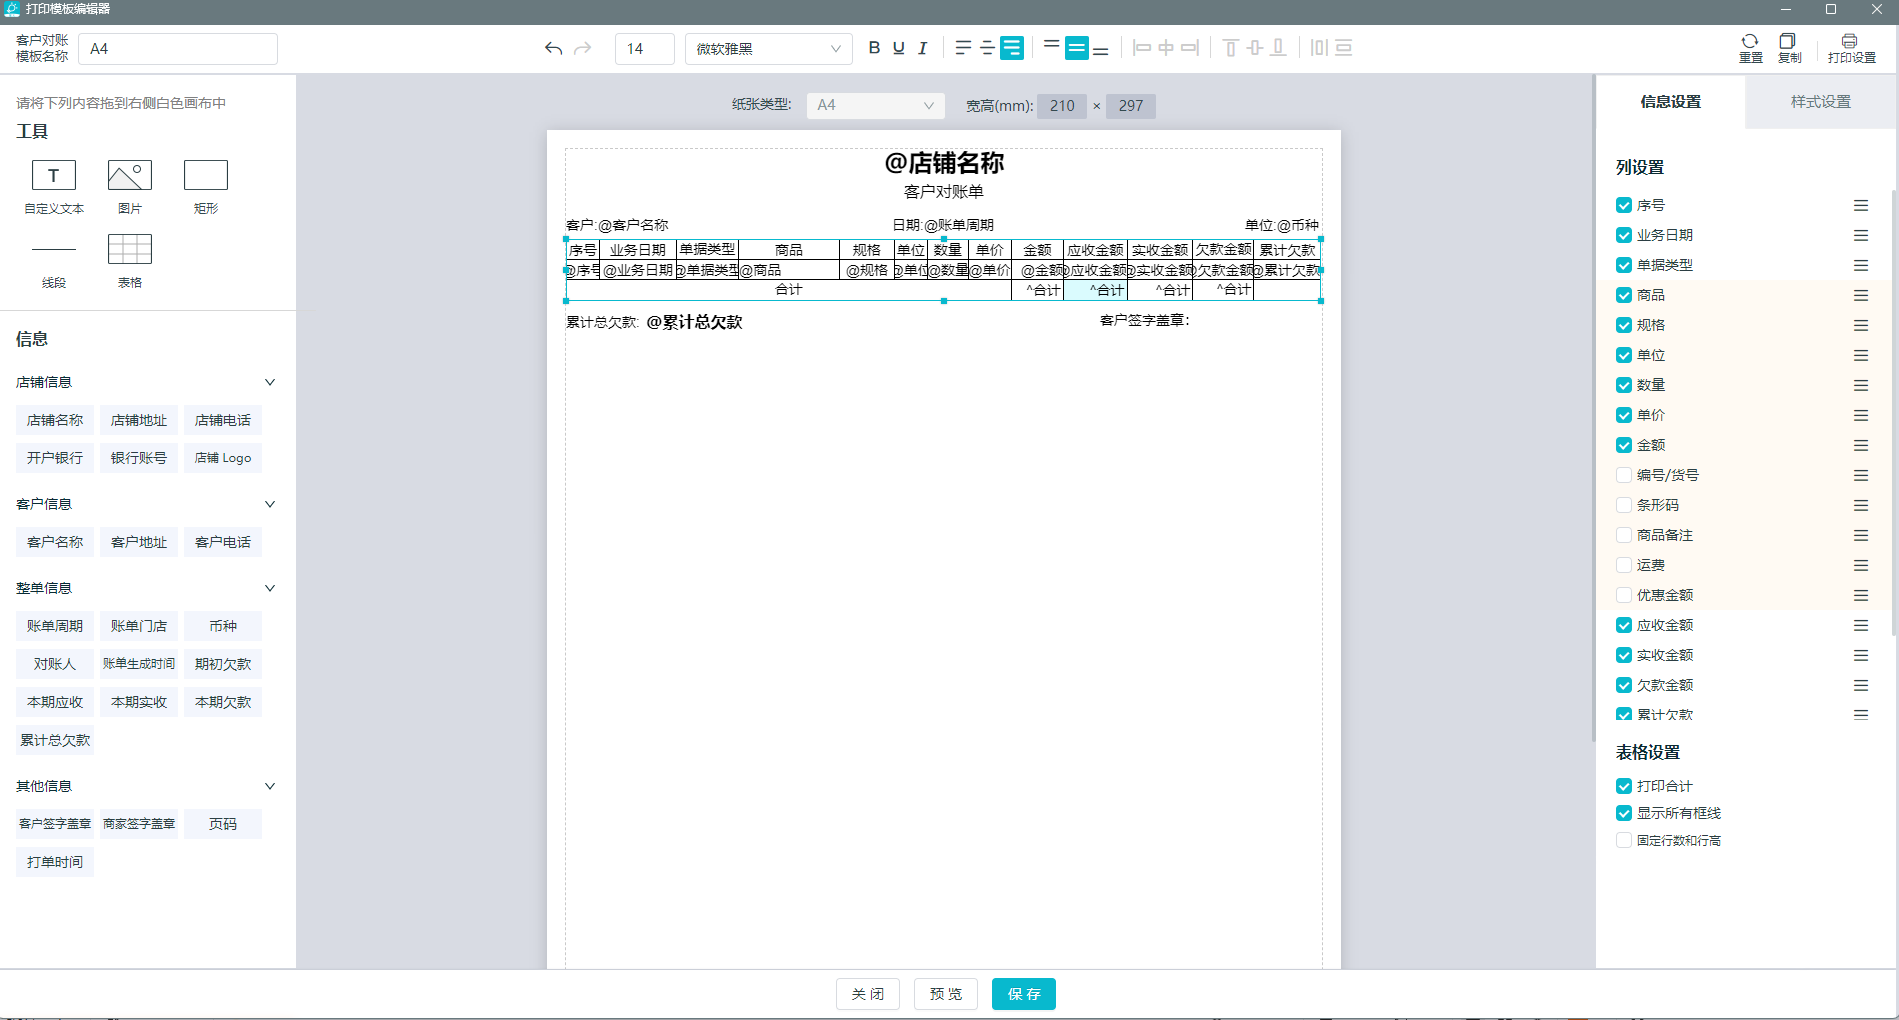Toggle bold text formatting
The height and width of the screenshot is (1020, 1899).
(874, 48)
